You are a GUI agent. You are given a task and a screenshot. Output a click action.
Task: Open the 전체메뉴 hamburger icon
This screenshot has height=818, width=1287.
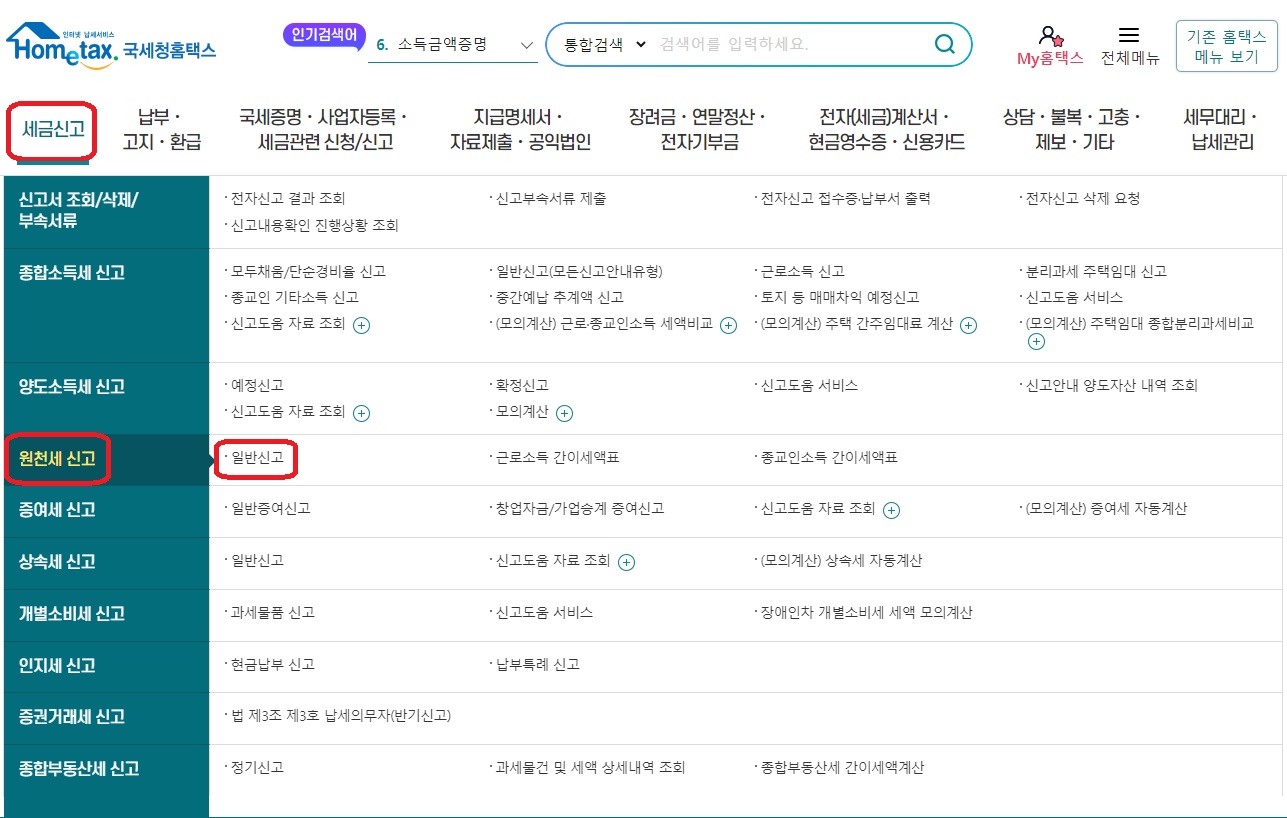tap(1129, 35)
